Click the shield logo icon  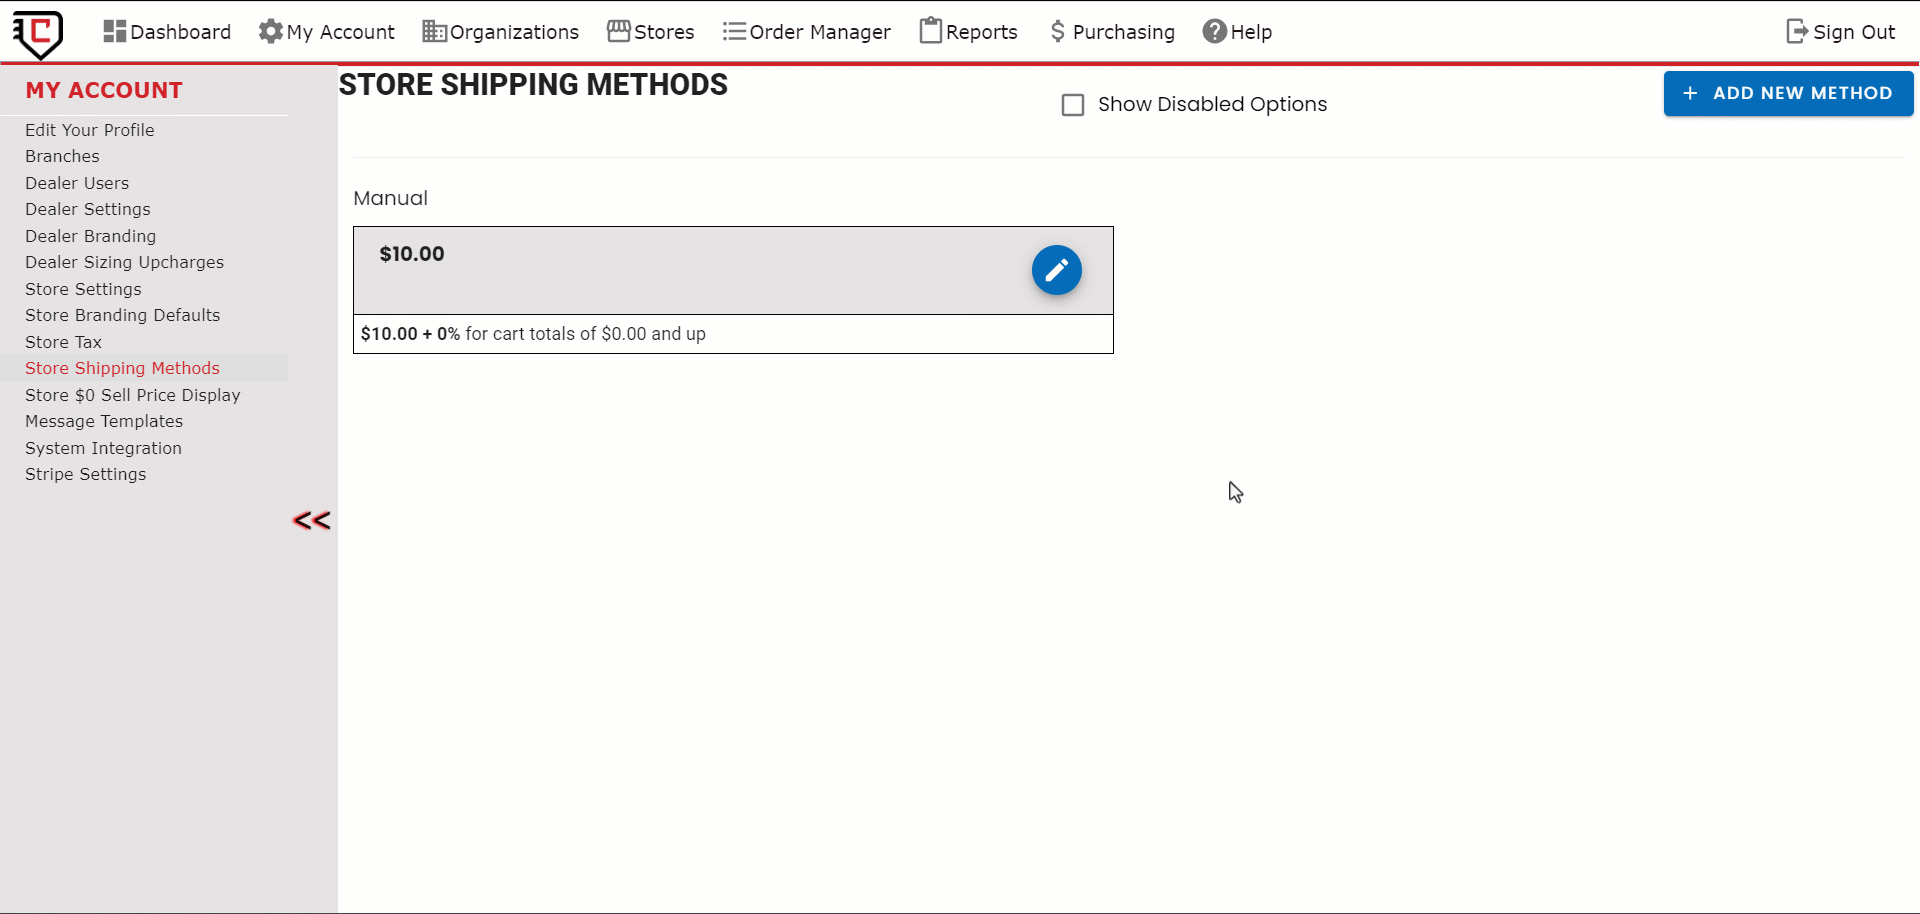[x=39, y=34]
